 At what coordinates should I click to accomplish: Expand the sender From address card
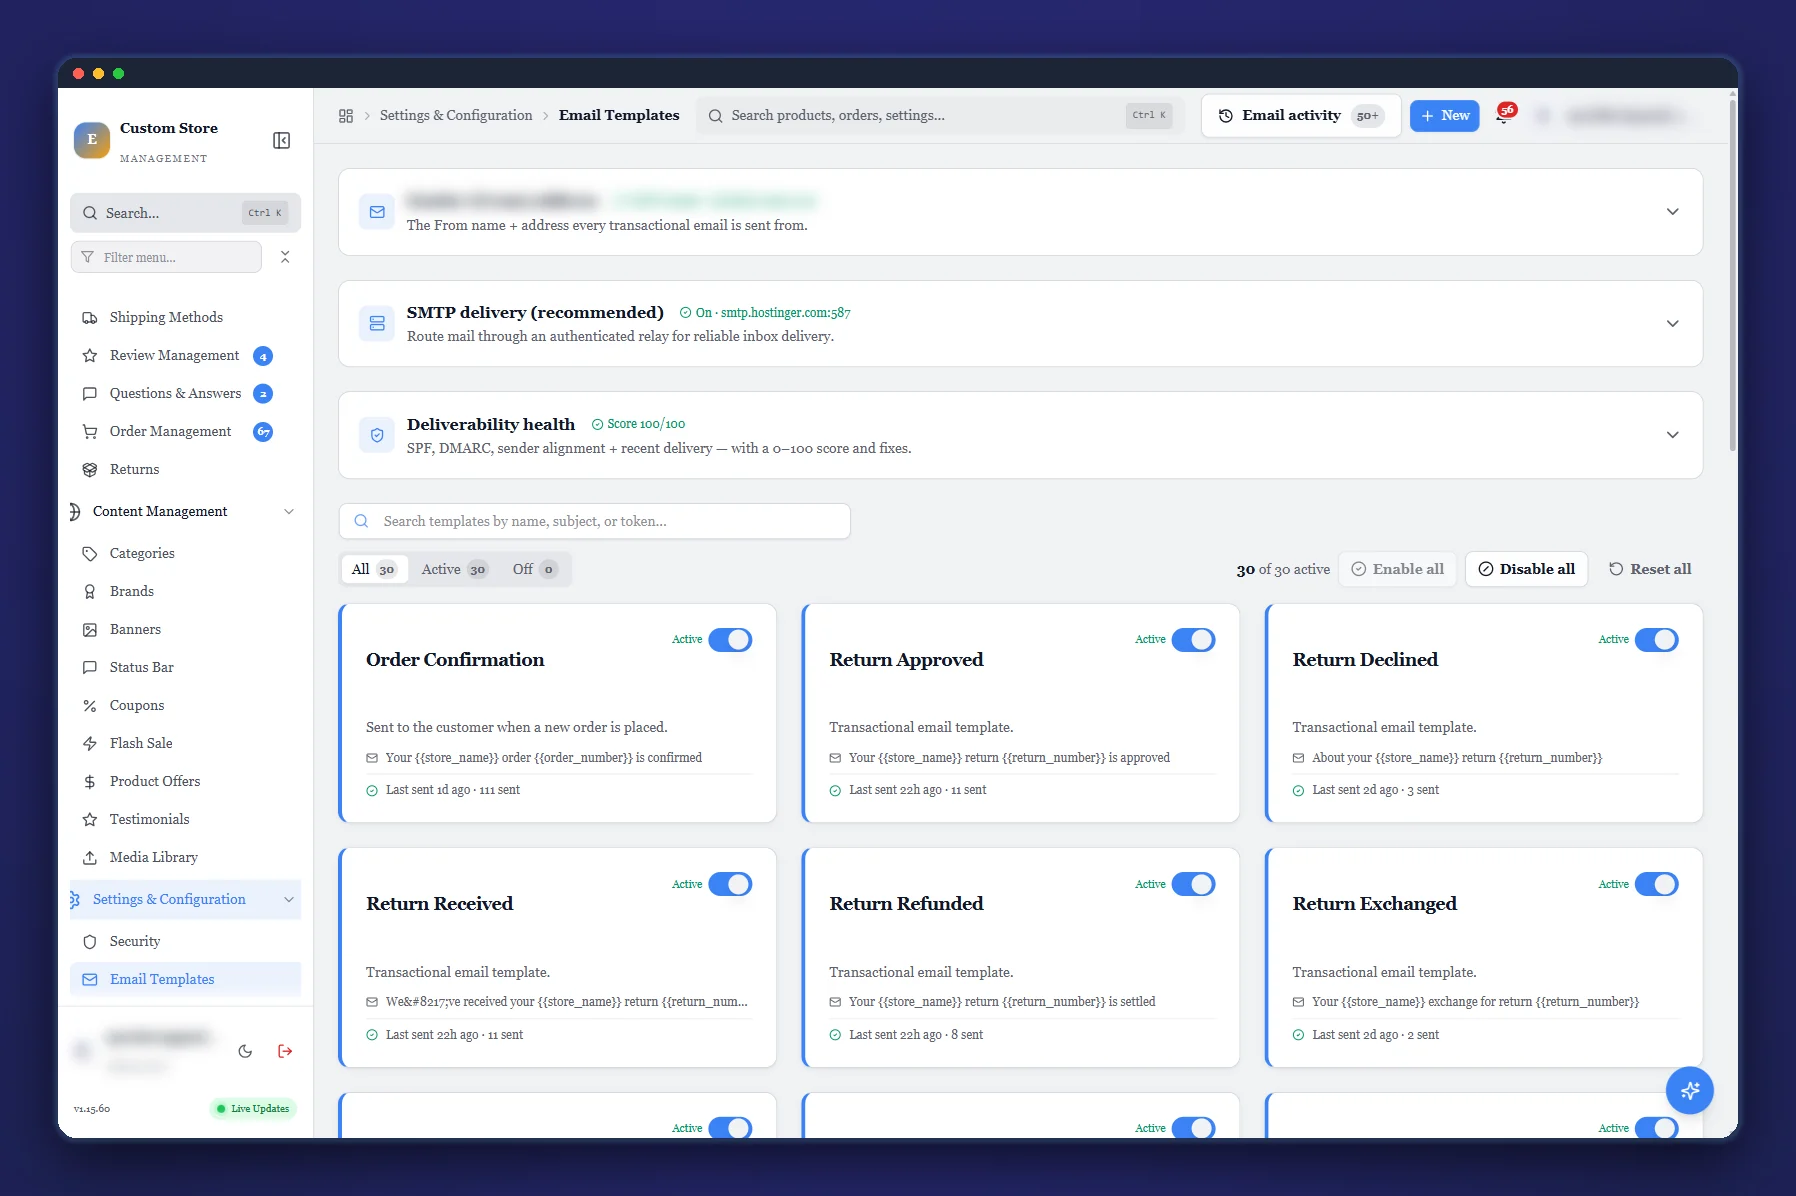pos(1020,212)
